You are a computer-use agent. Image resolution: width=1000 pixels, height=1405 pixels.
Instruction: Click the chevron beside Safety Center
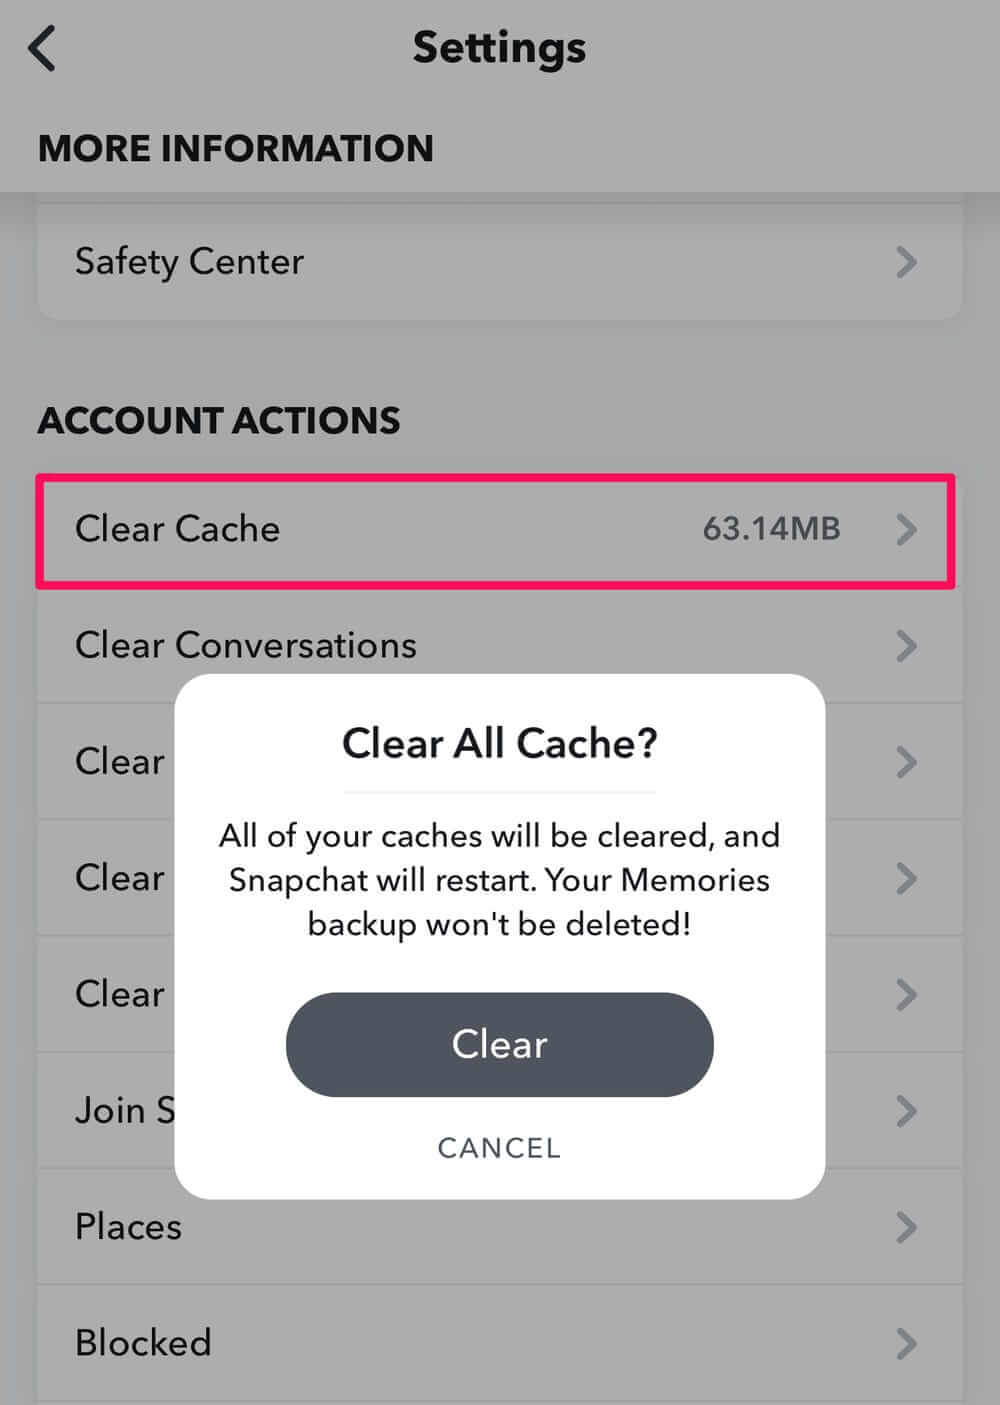coord(906,262)
